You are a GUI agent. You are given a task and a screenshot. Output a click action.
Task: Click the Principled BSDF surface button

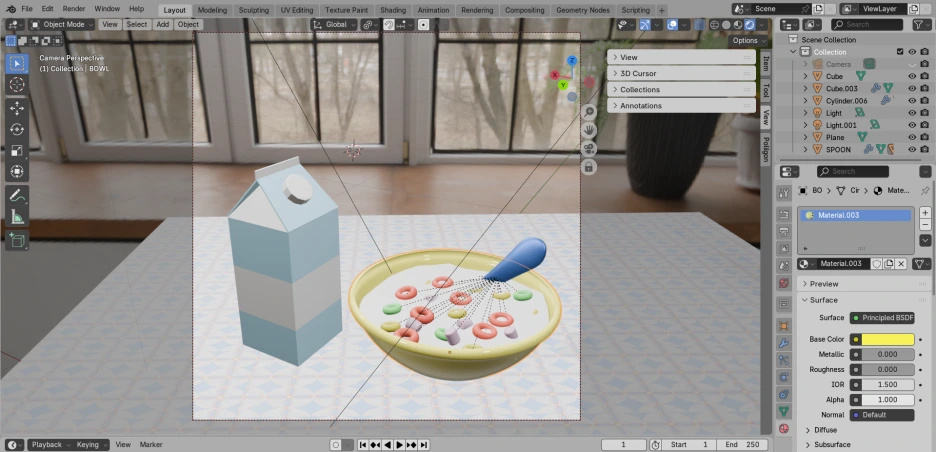(882, 318)
